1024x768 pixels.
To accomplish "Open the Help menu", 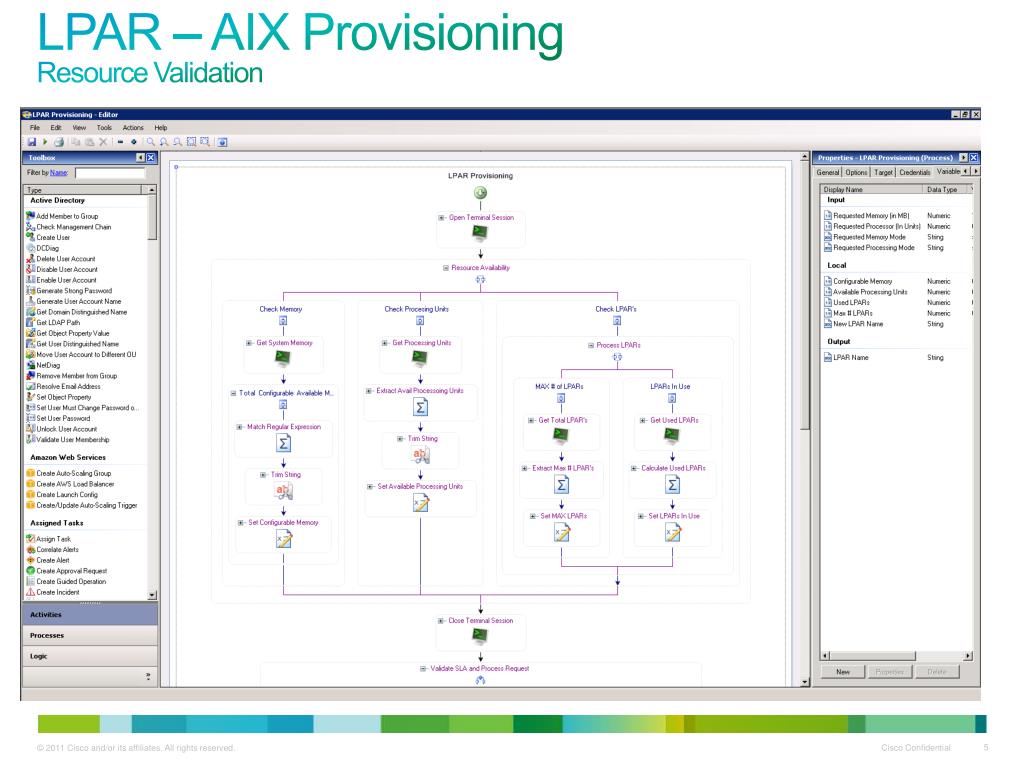I will pyautogui.click(x=161, y=127).
